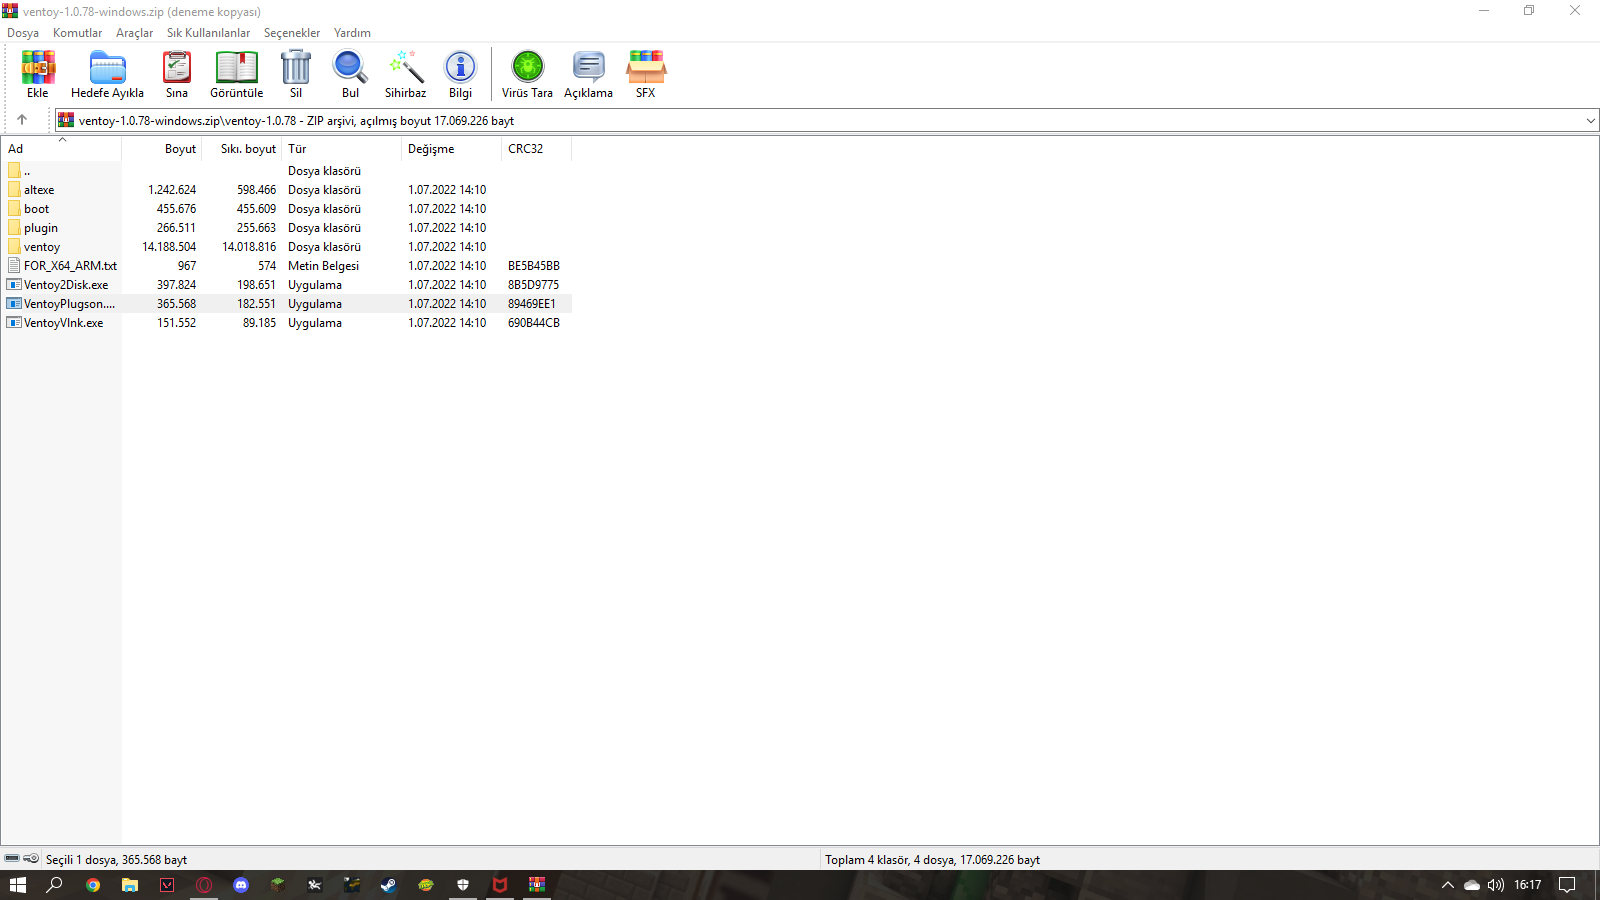Click the Hedefe Ayıkla extract icon

[x=107, y=67]
